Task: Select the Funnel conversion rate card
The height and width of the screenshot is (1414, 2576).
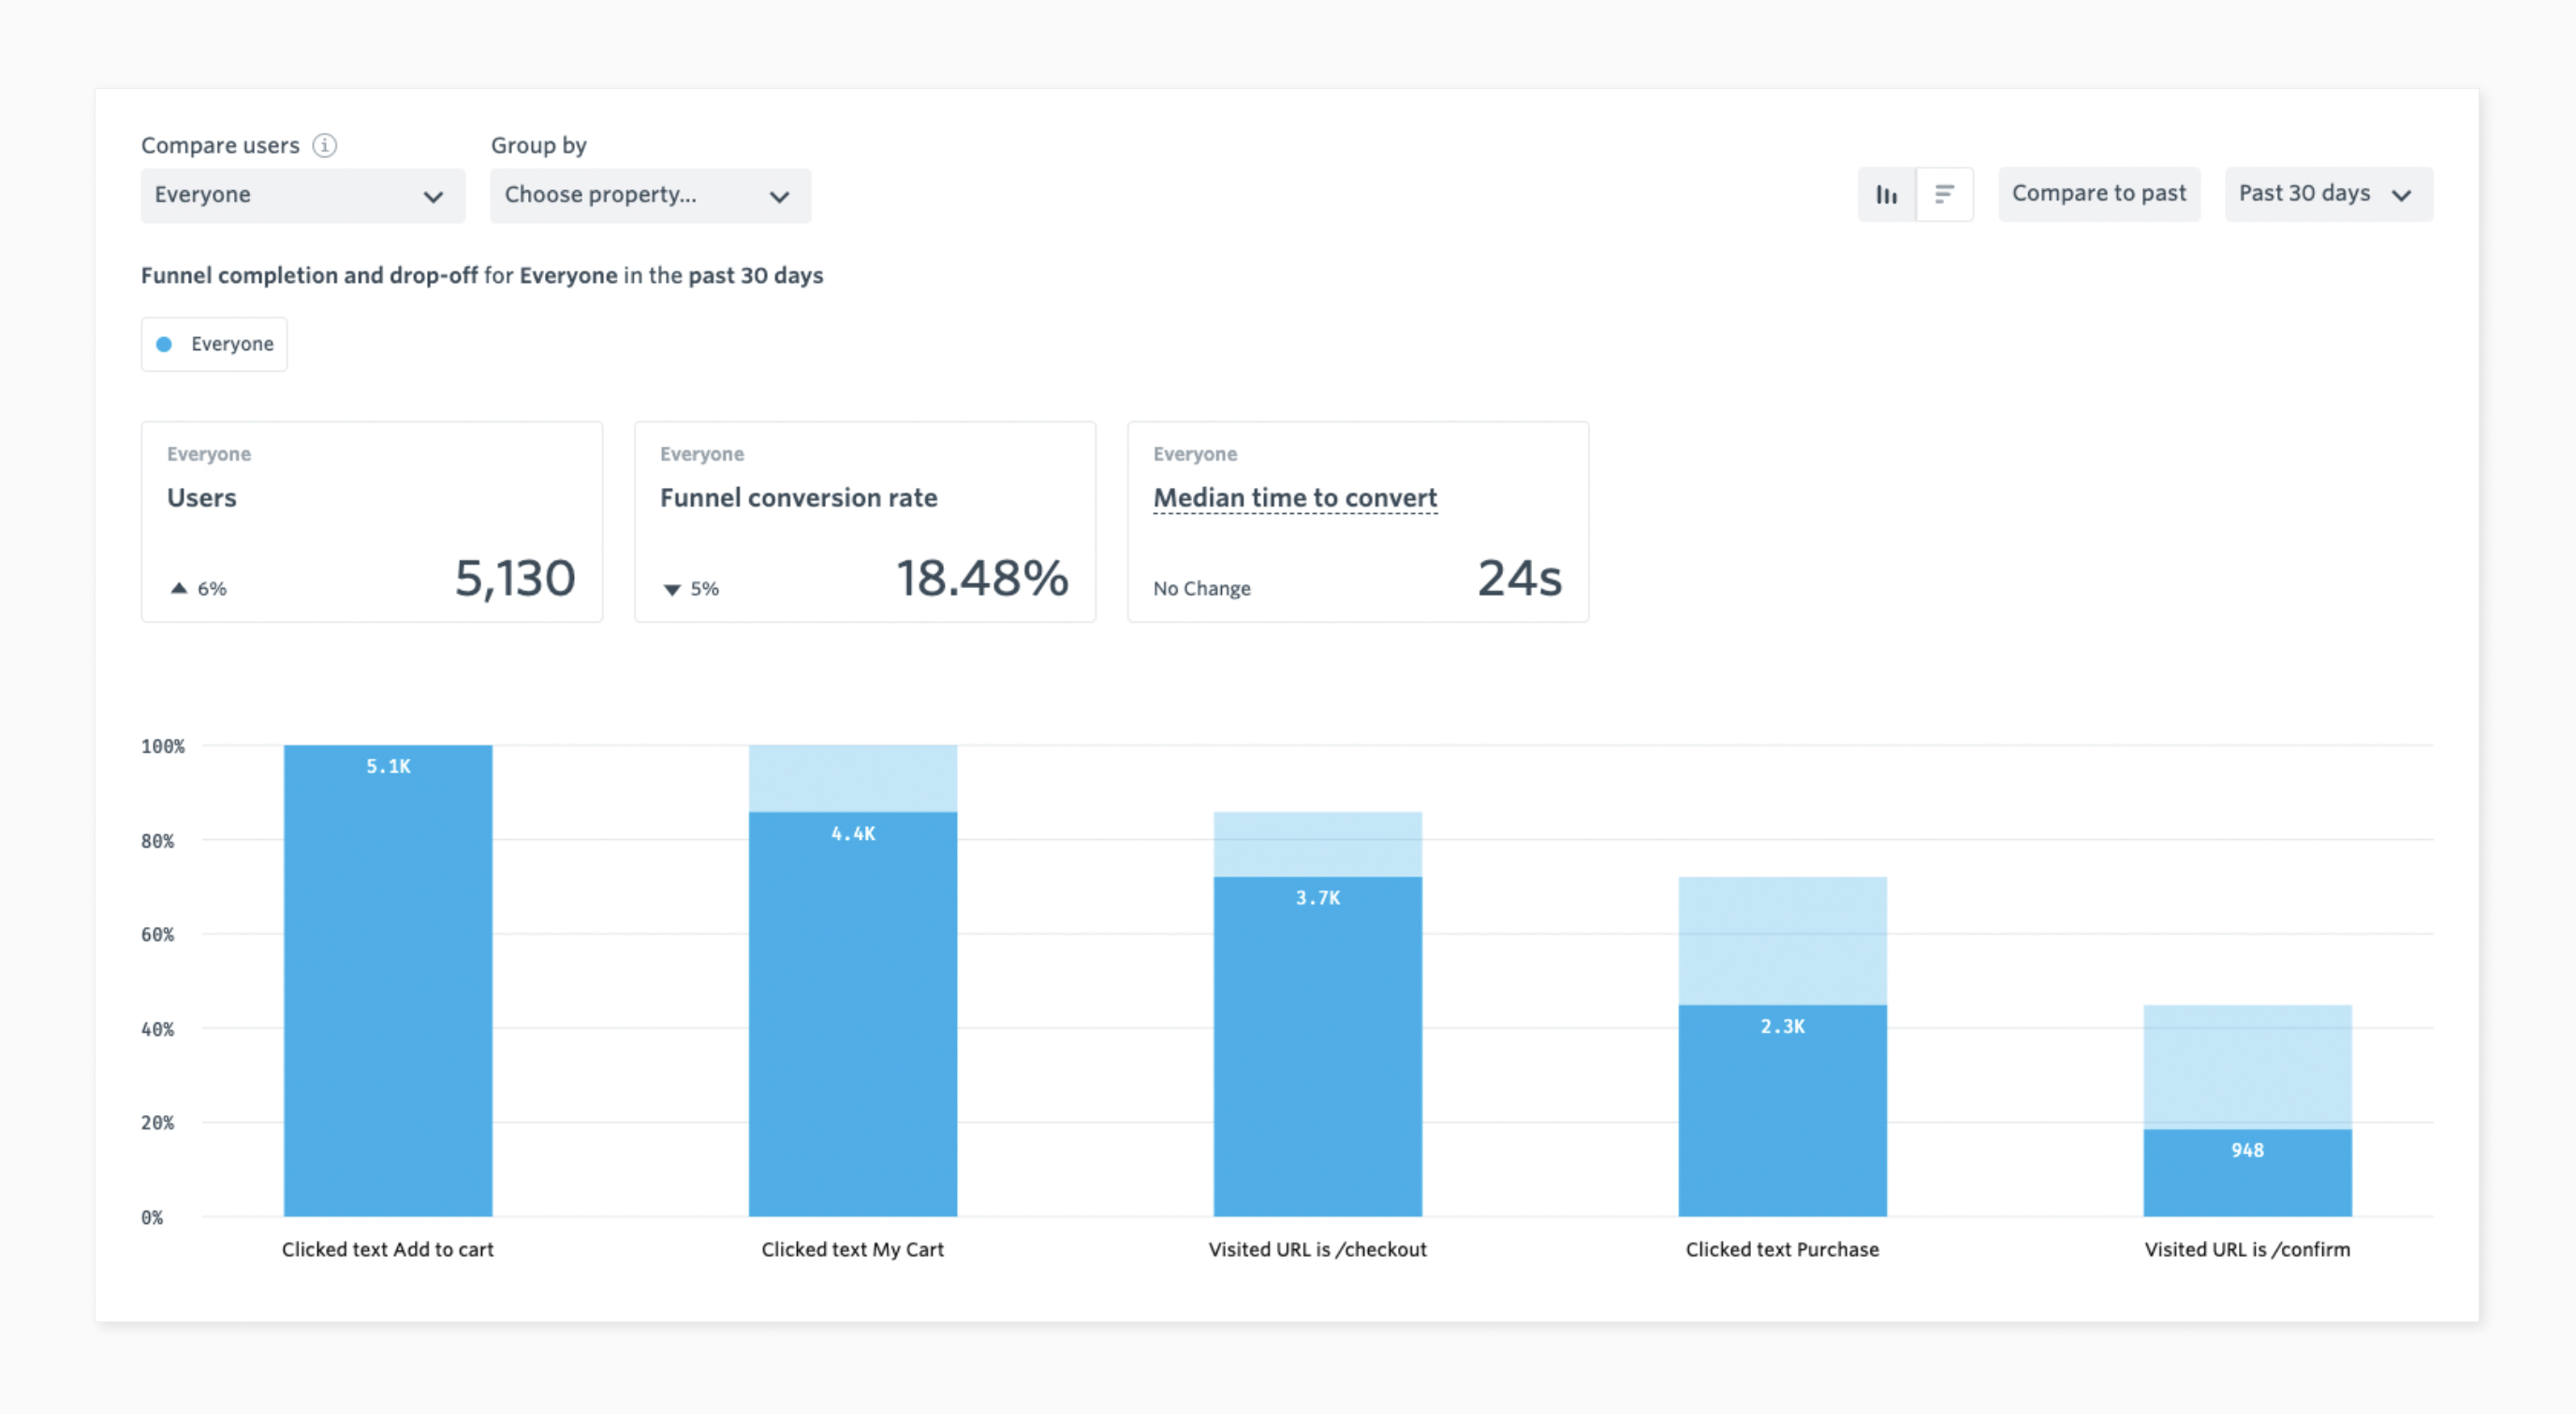Action: point(864,522)
